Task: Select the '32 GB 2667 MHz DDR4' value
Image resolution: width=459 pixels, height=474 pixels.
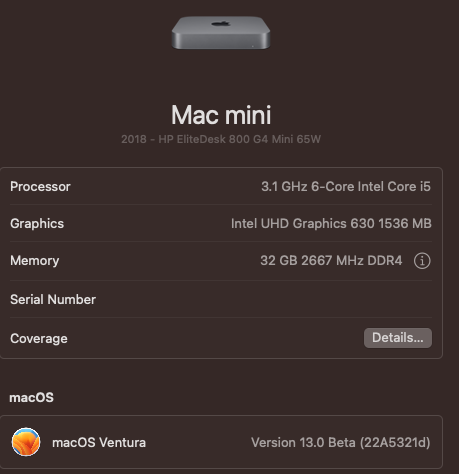Action: click(x=331, y=261)
